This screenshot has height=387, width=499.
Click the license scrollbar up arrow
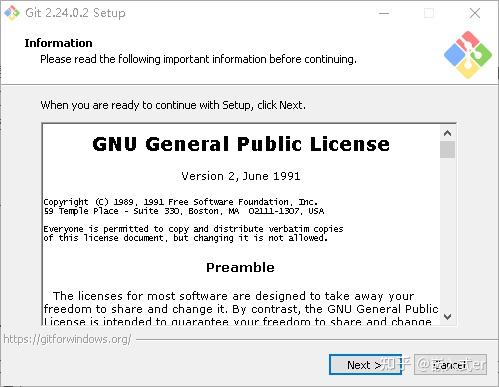coord(447,133)
